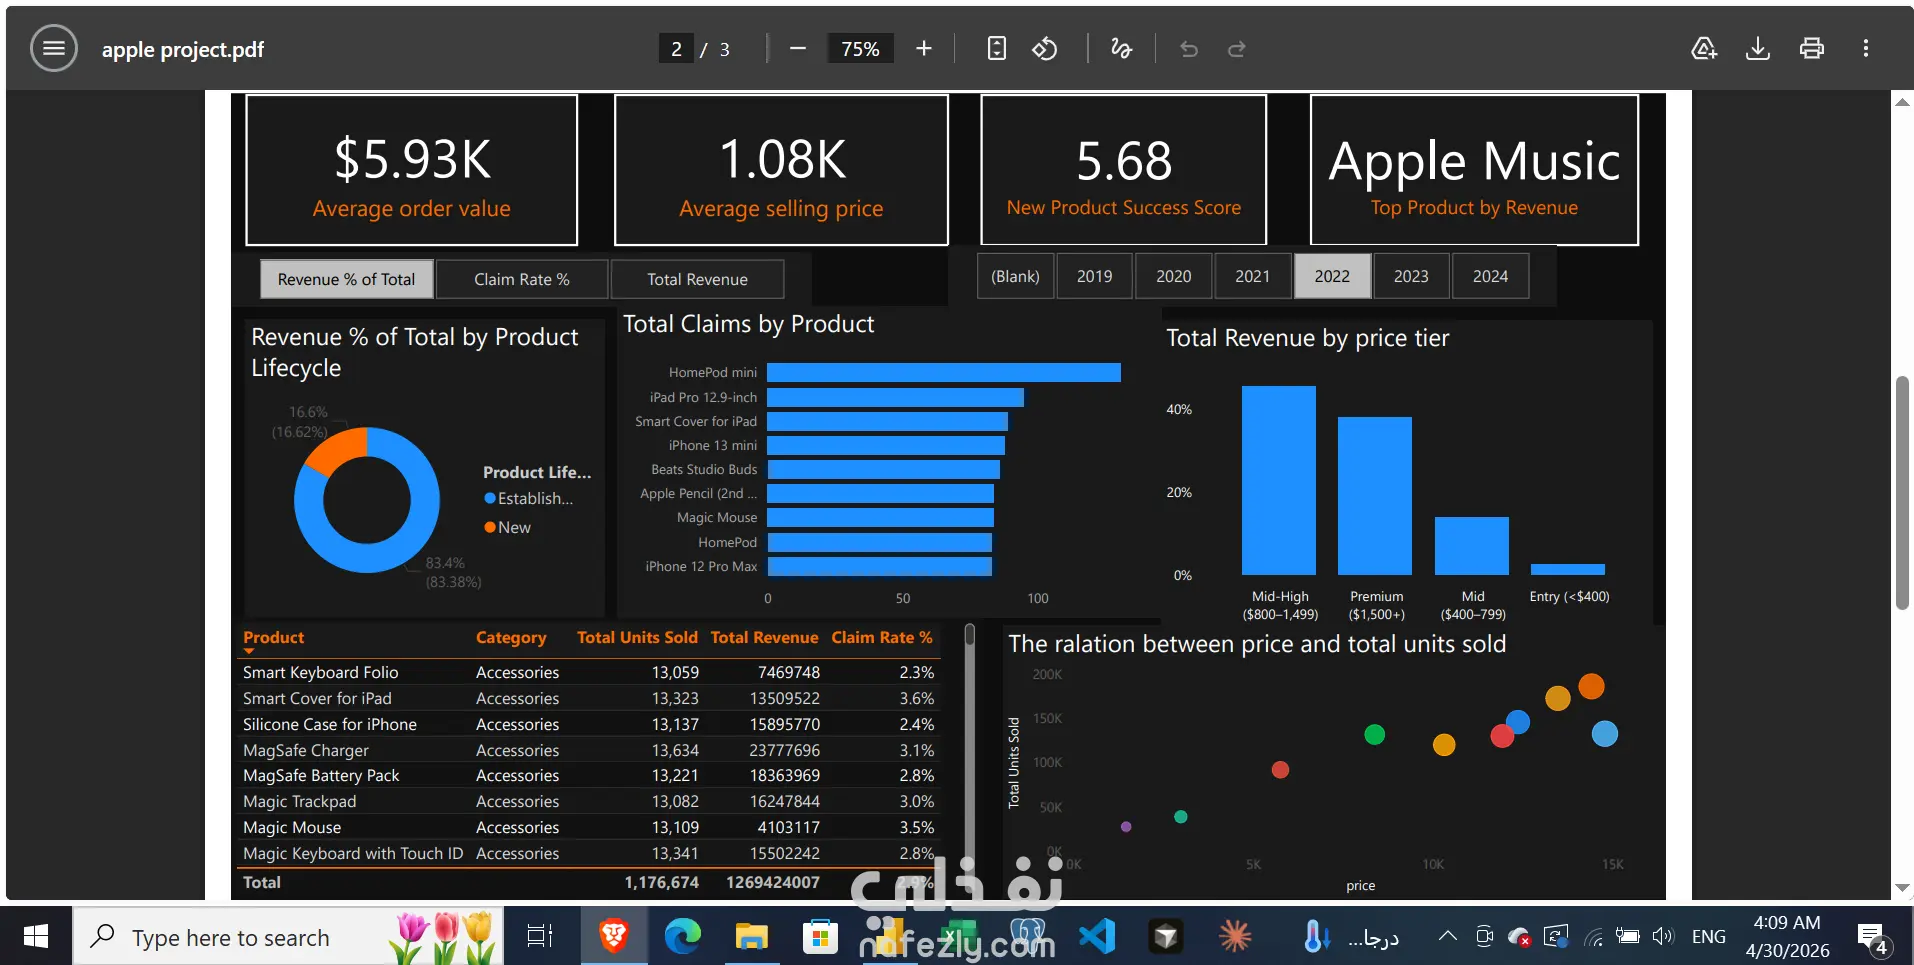Download the PDF file
This screenshot has height=965, width=1914.
(x=1758, y=49)
